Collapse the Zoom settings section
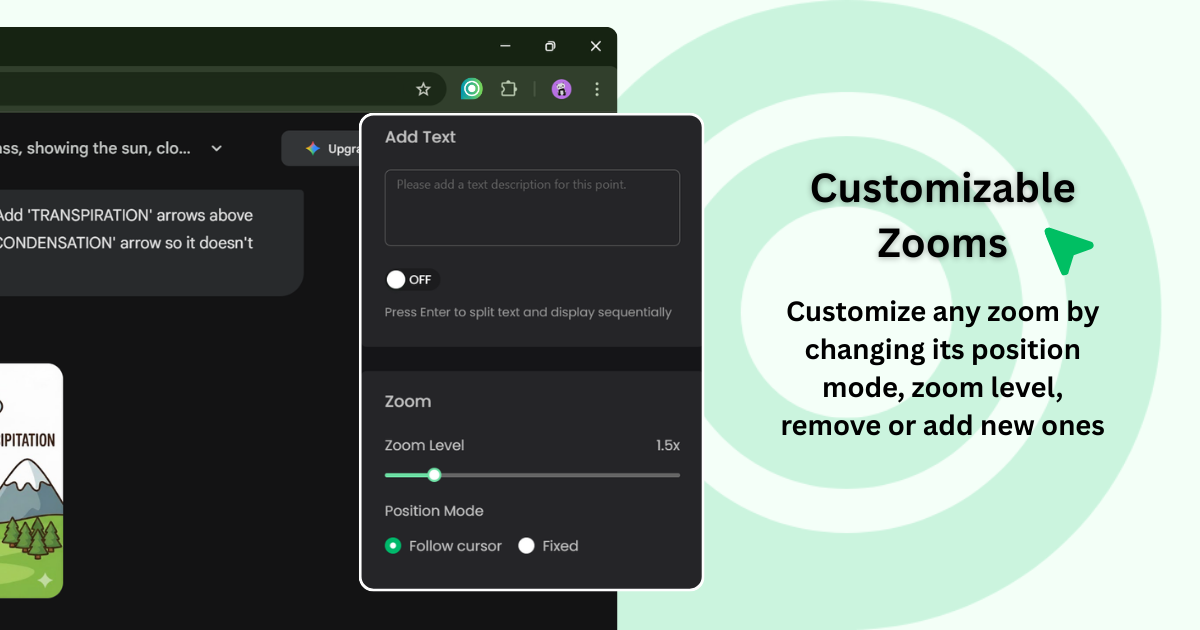Screen dimensions: 1200x630 point(407,401)
